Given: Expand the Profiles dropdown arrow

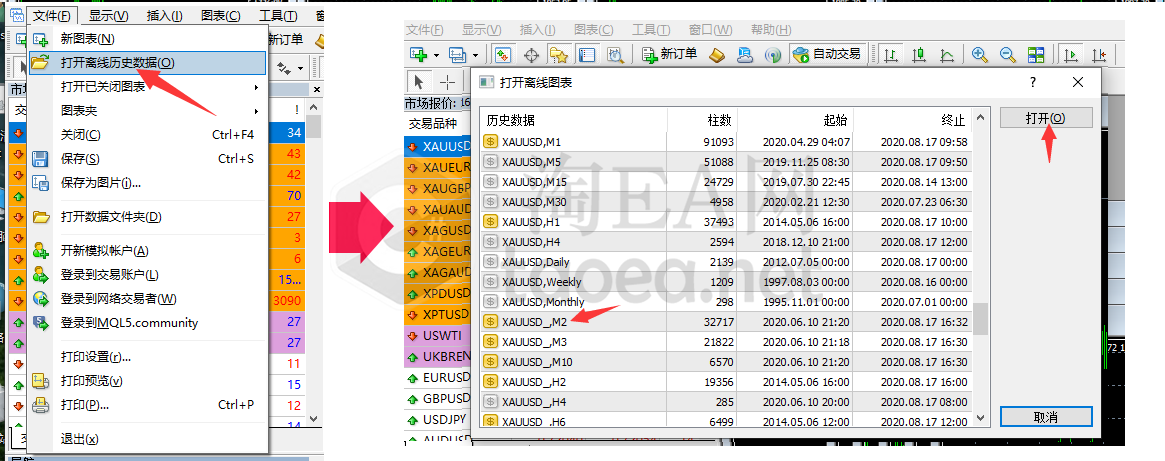Looking at the screenshot, I should click(x=476, y=55).
